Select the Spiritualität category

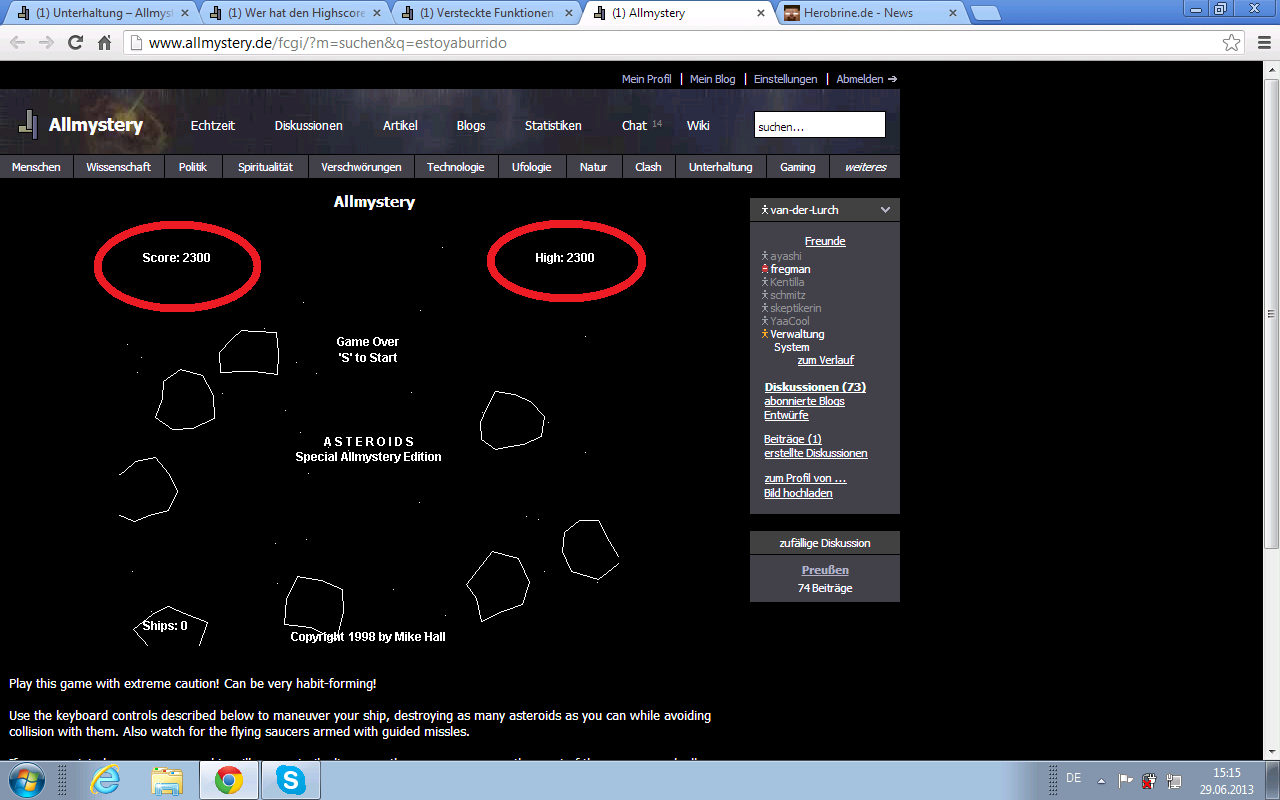(265, 167)
